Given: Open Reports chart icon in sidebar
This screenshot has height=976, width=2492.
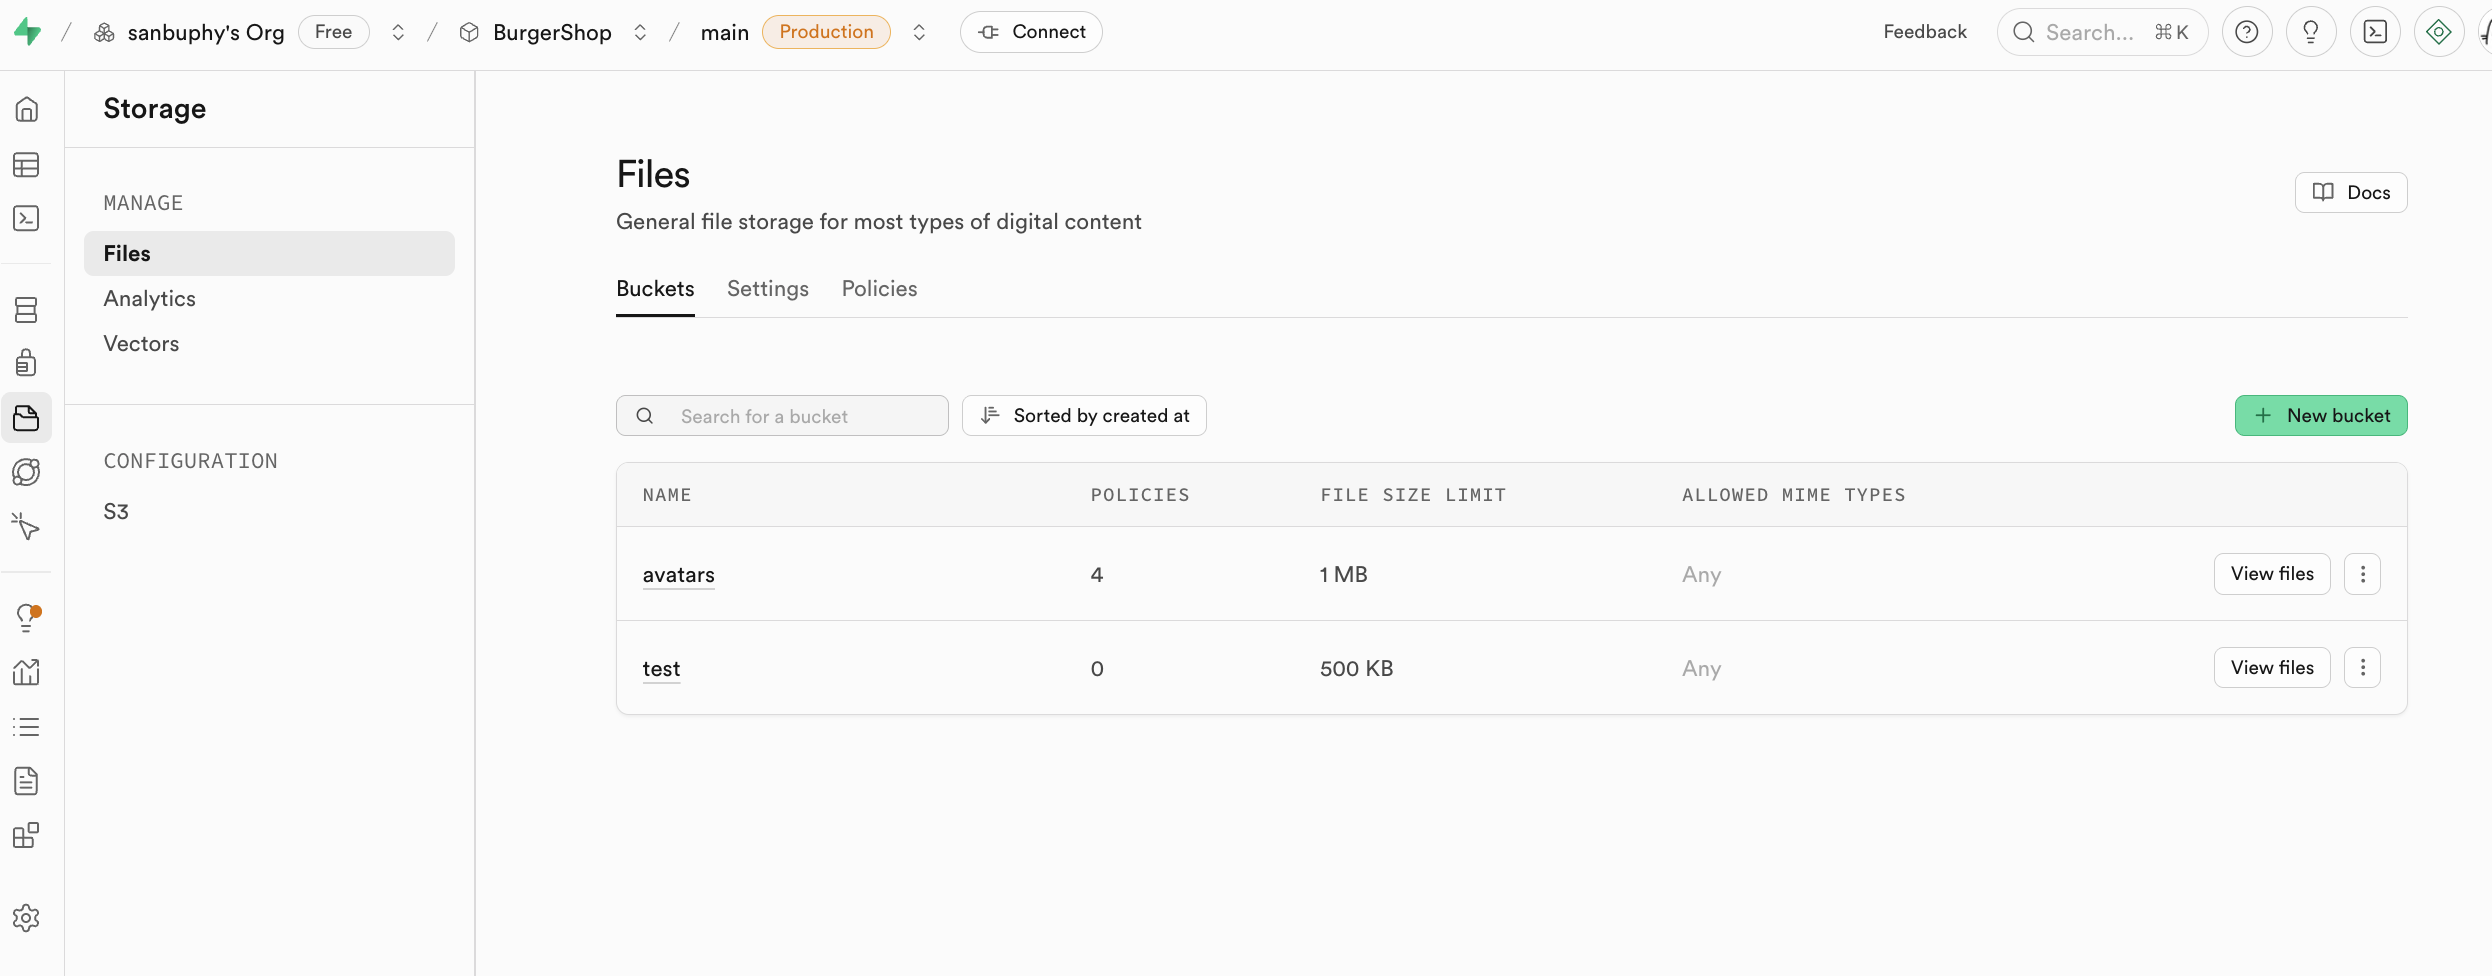Looking at the screenshot, I should point(27,672).
